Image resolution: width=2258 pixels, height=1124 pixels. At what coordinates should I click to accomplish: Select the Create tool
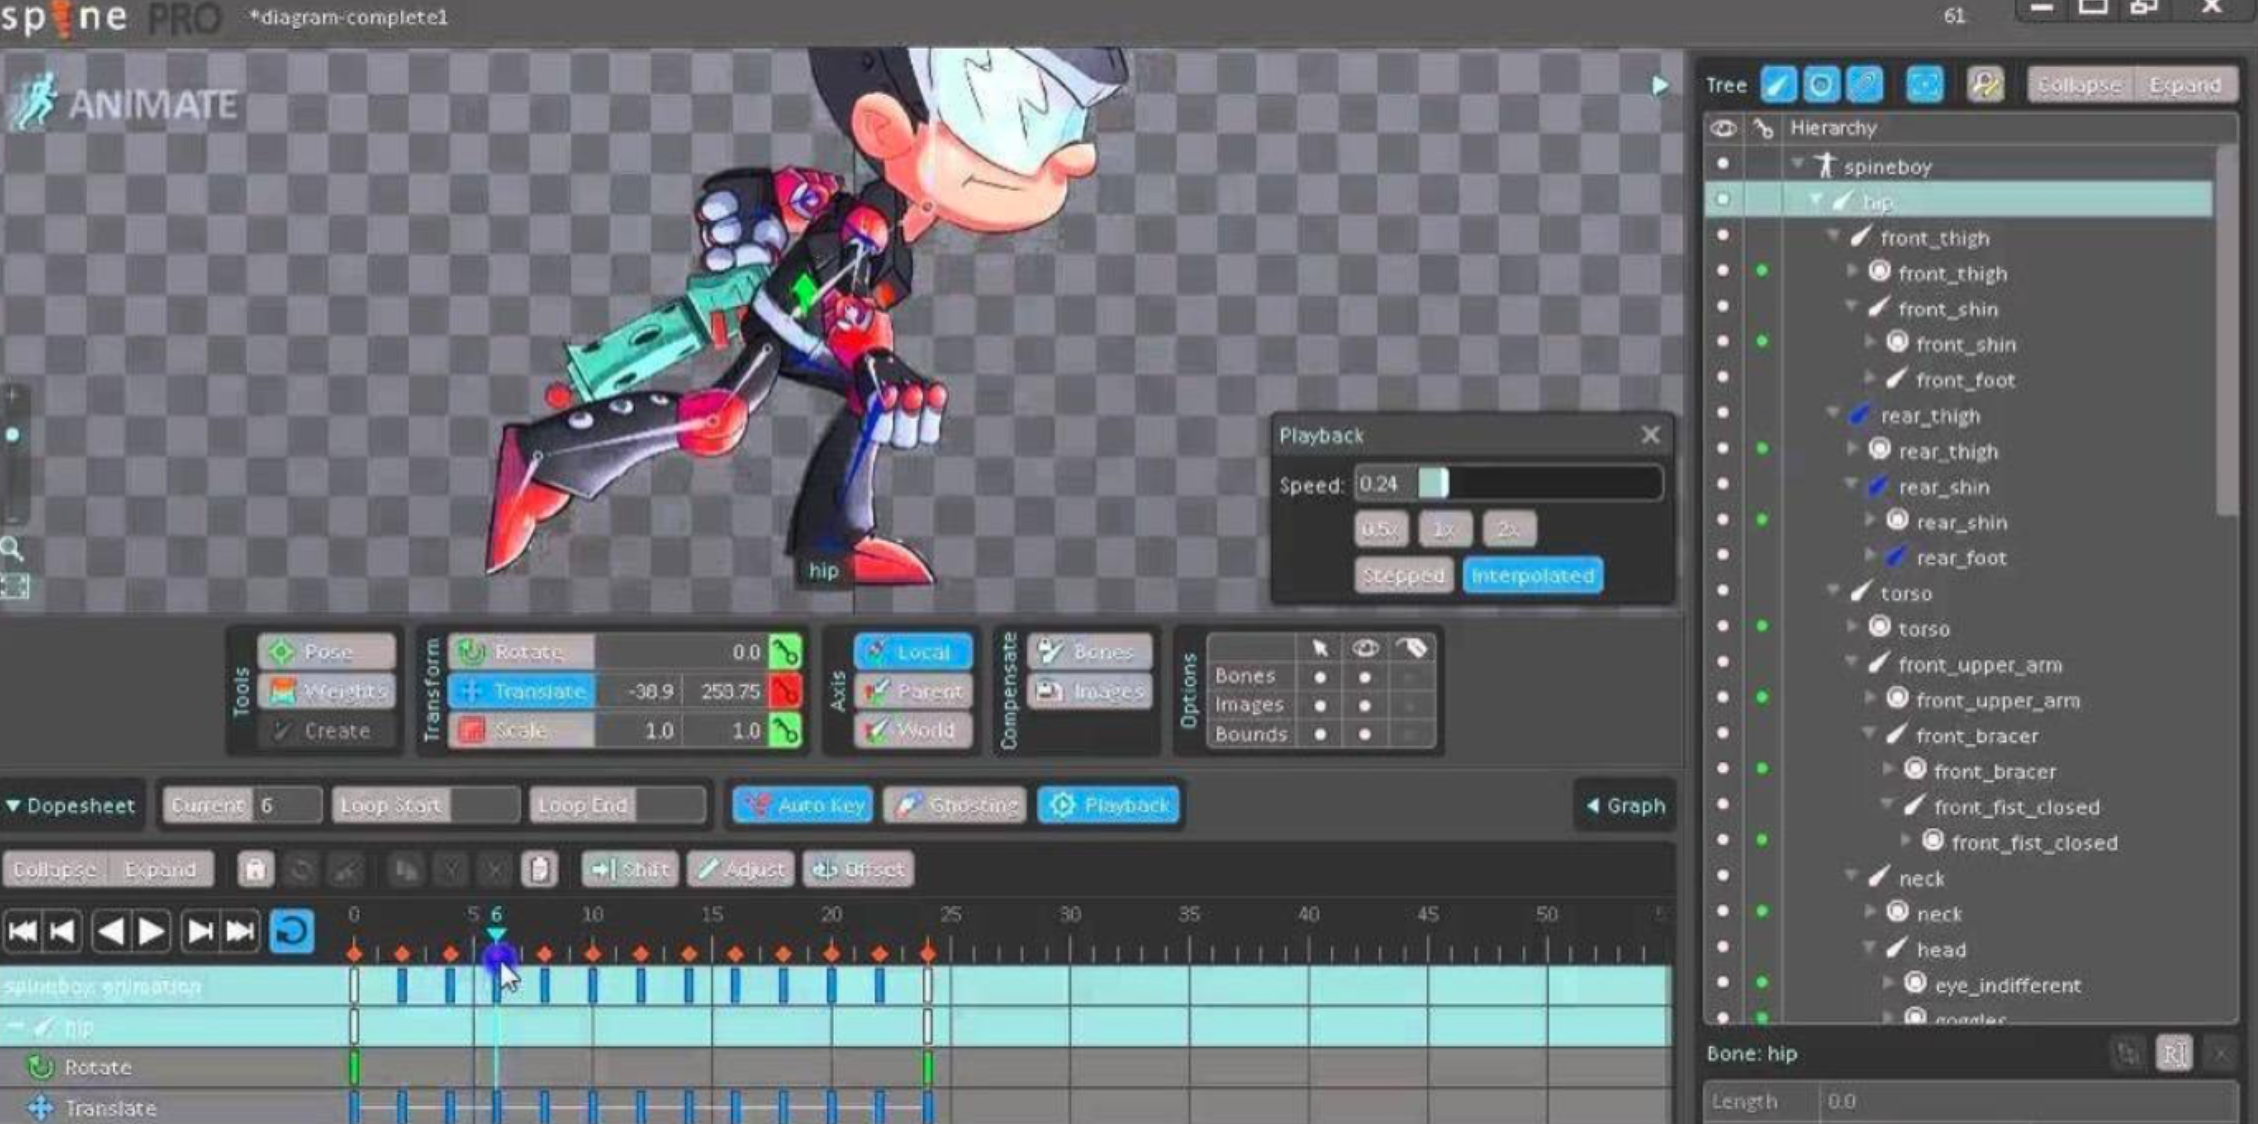[327, 731]
